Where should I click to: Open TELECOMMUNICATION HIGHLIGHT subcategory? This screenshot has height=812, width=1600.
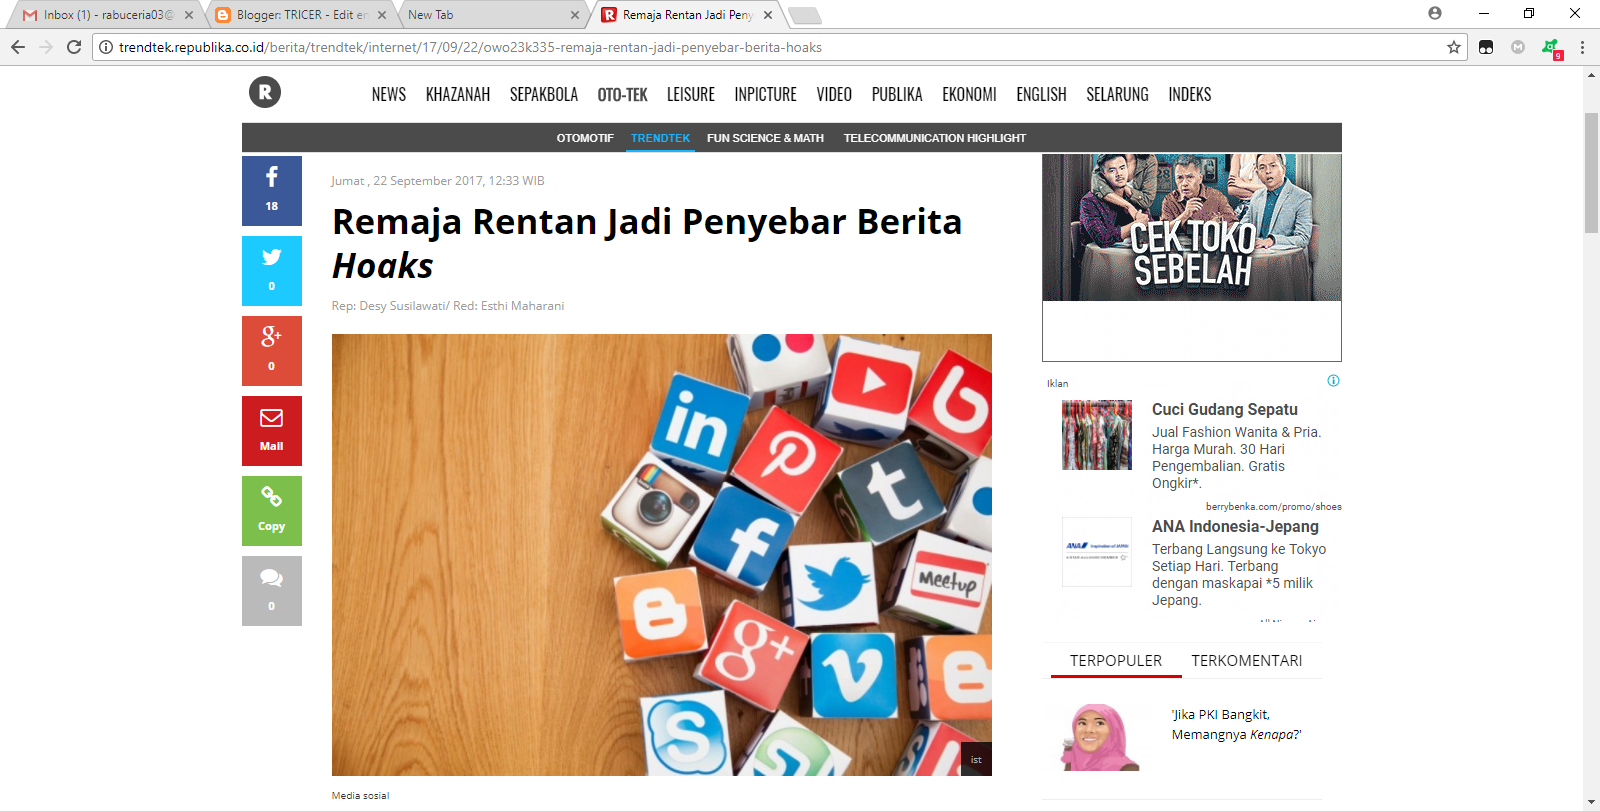coord(935,138)
